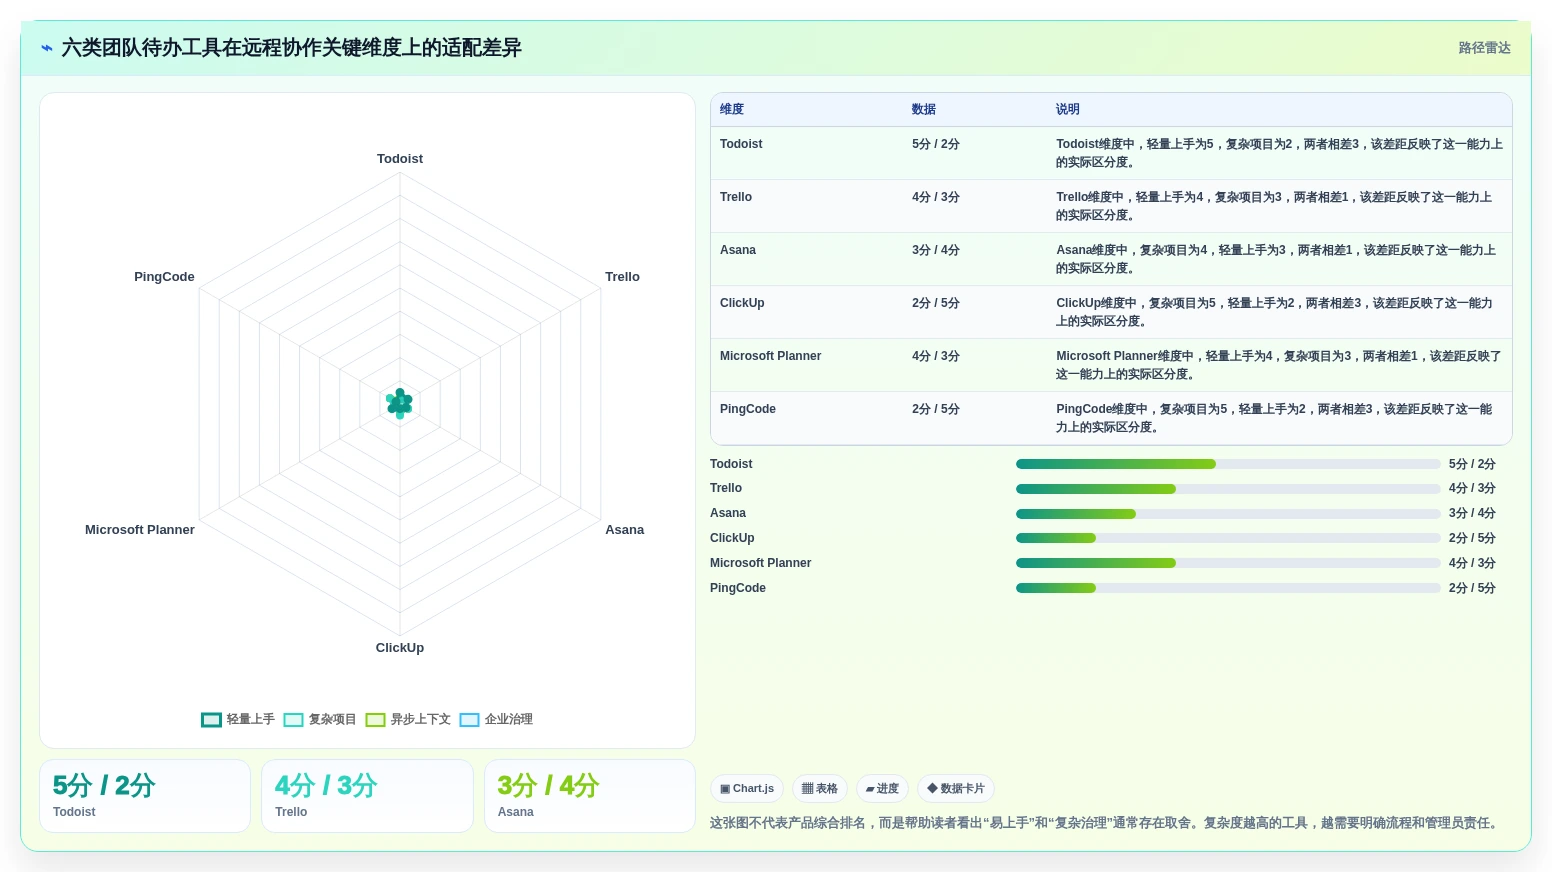Click the Asana axis label on radar chart
Screen dimensions: 1552x872
(x=625, y=530)
